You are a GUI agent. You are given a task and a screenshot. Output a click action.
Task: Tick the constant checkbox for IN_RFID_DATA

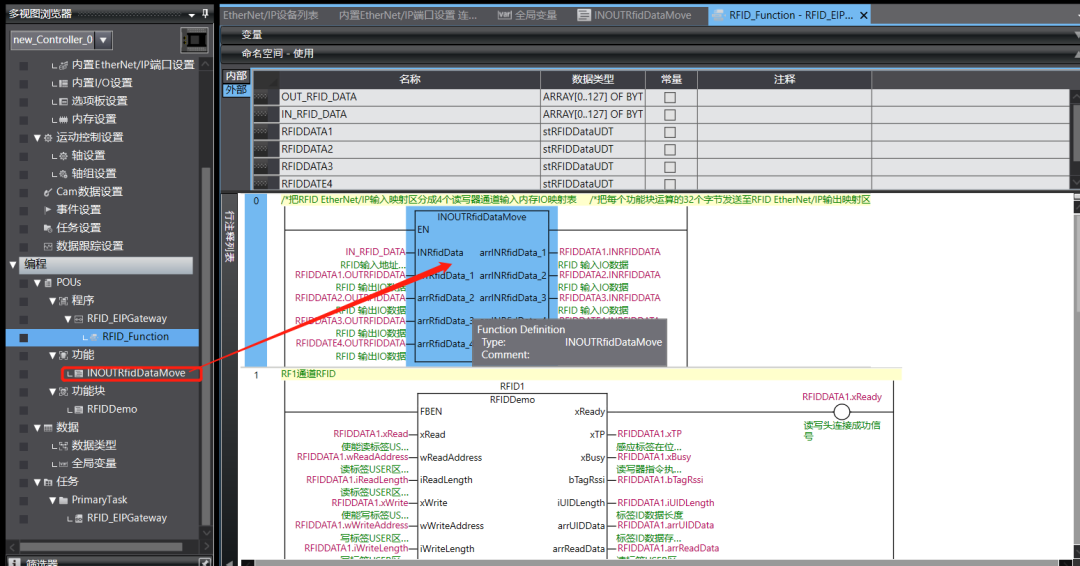(x=670, y=115)
